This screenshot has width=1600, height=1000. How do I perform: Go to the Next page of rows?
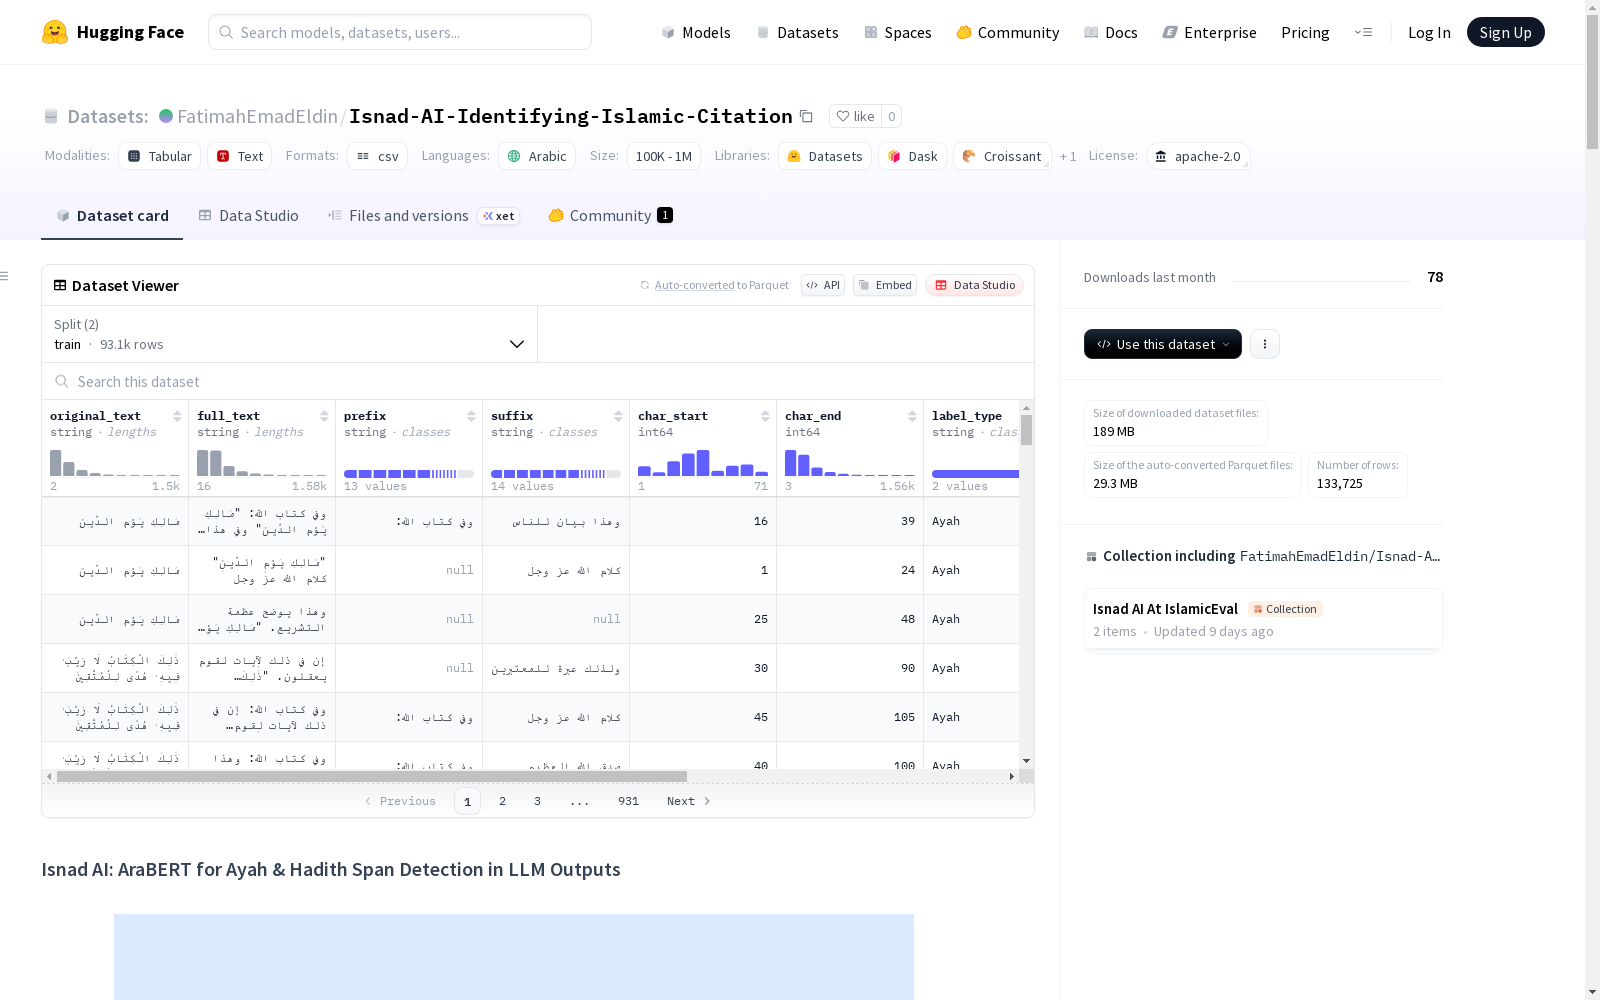(689, 801)
